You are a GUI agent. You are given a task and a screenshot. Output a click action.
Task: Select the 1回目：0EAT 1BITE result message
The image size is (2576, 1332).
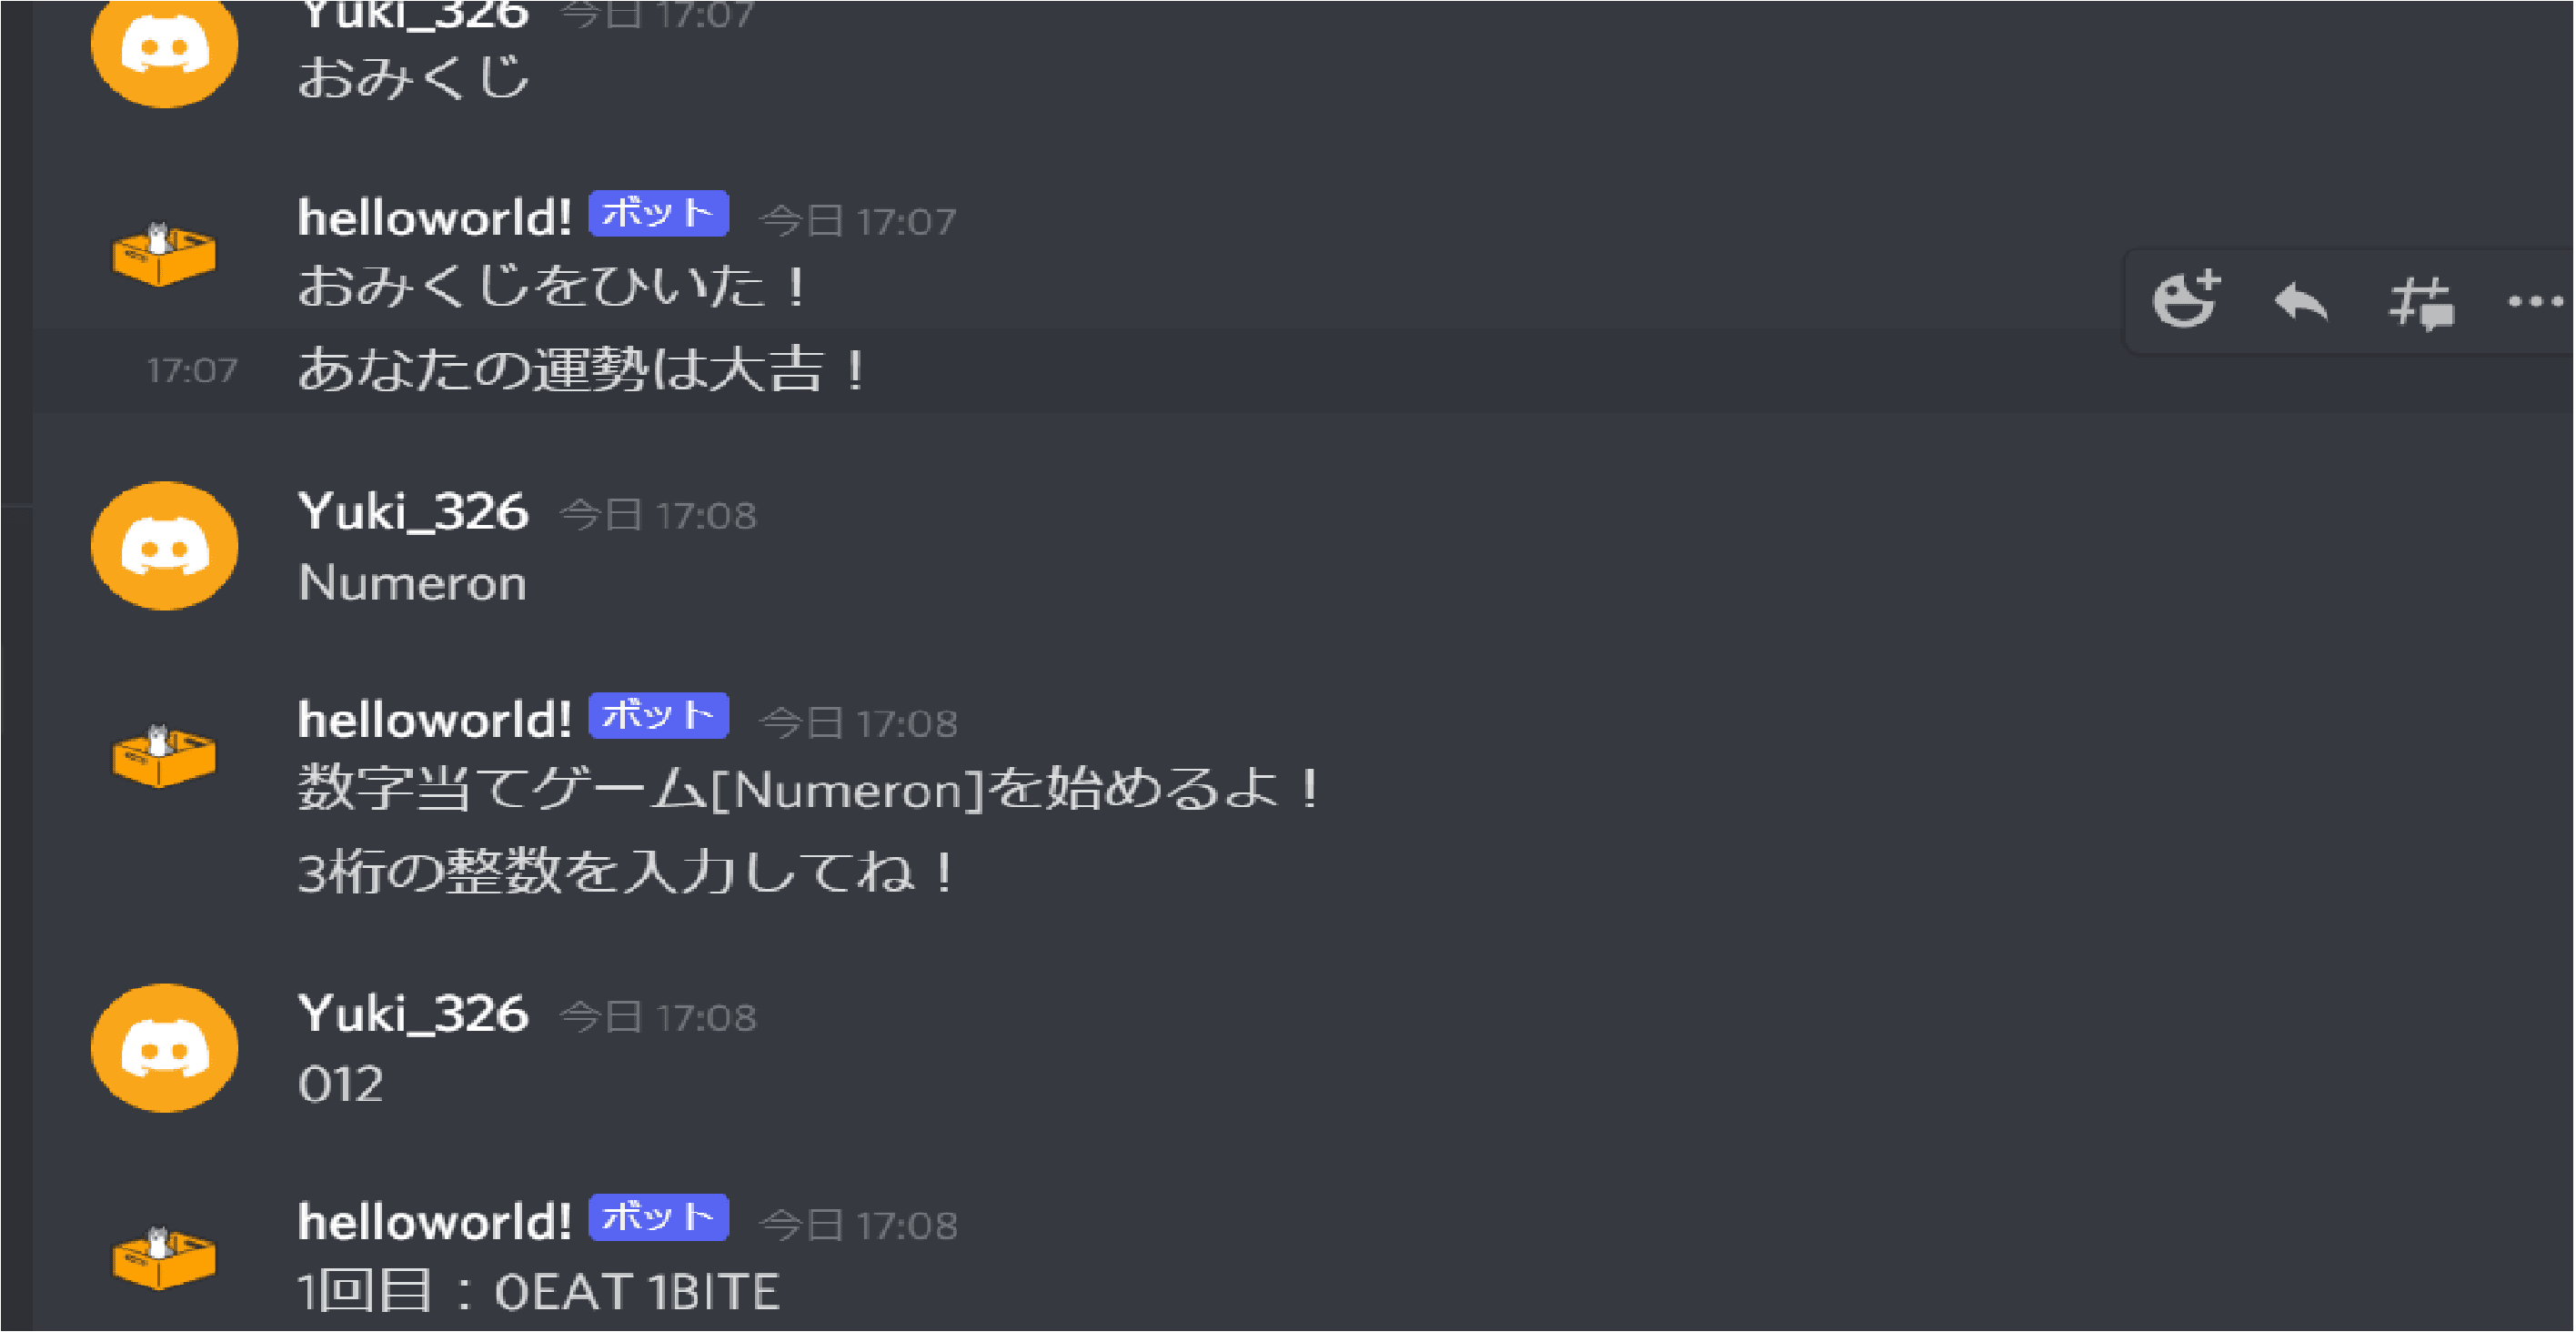coord(539,1291)
